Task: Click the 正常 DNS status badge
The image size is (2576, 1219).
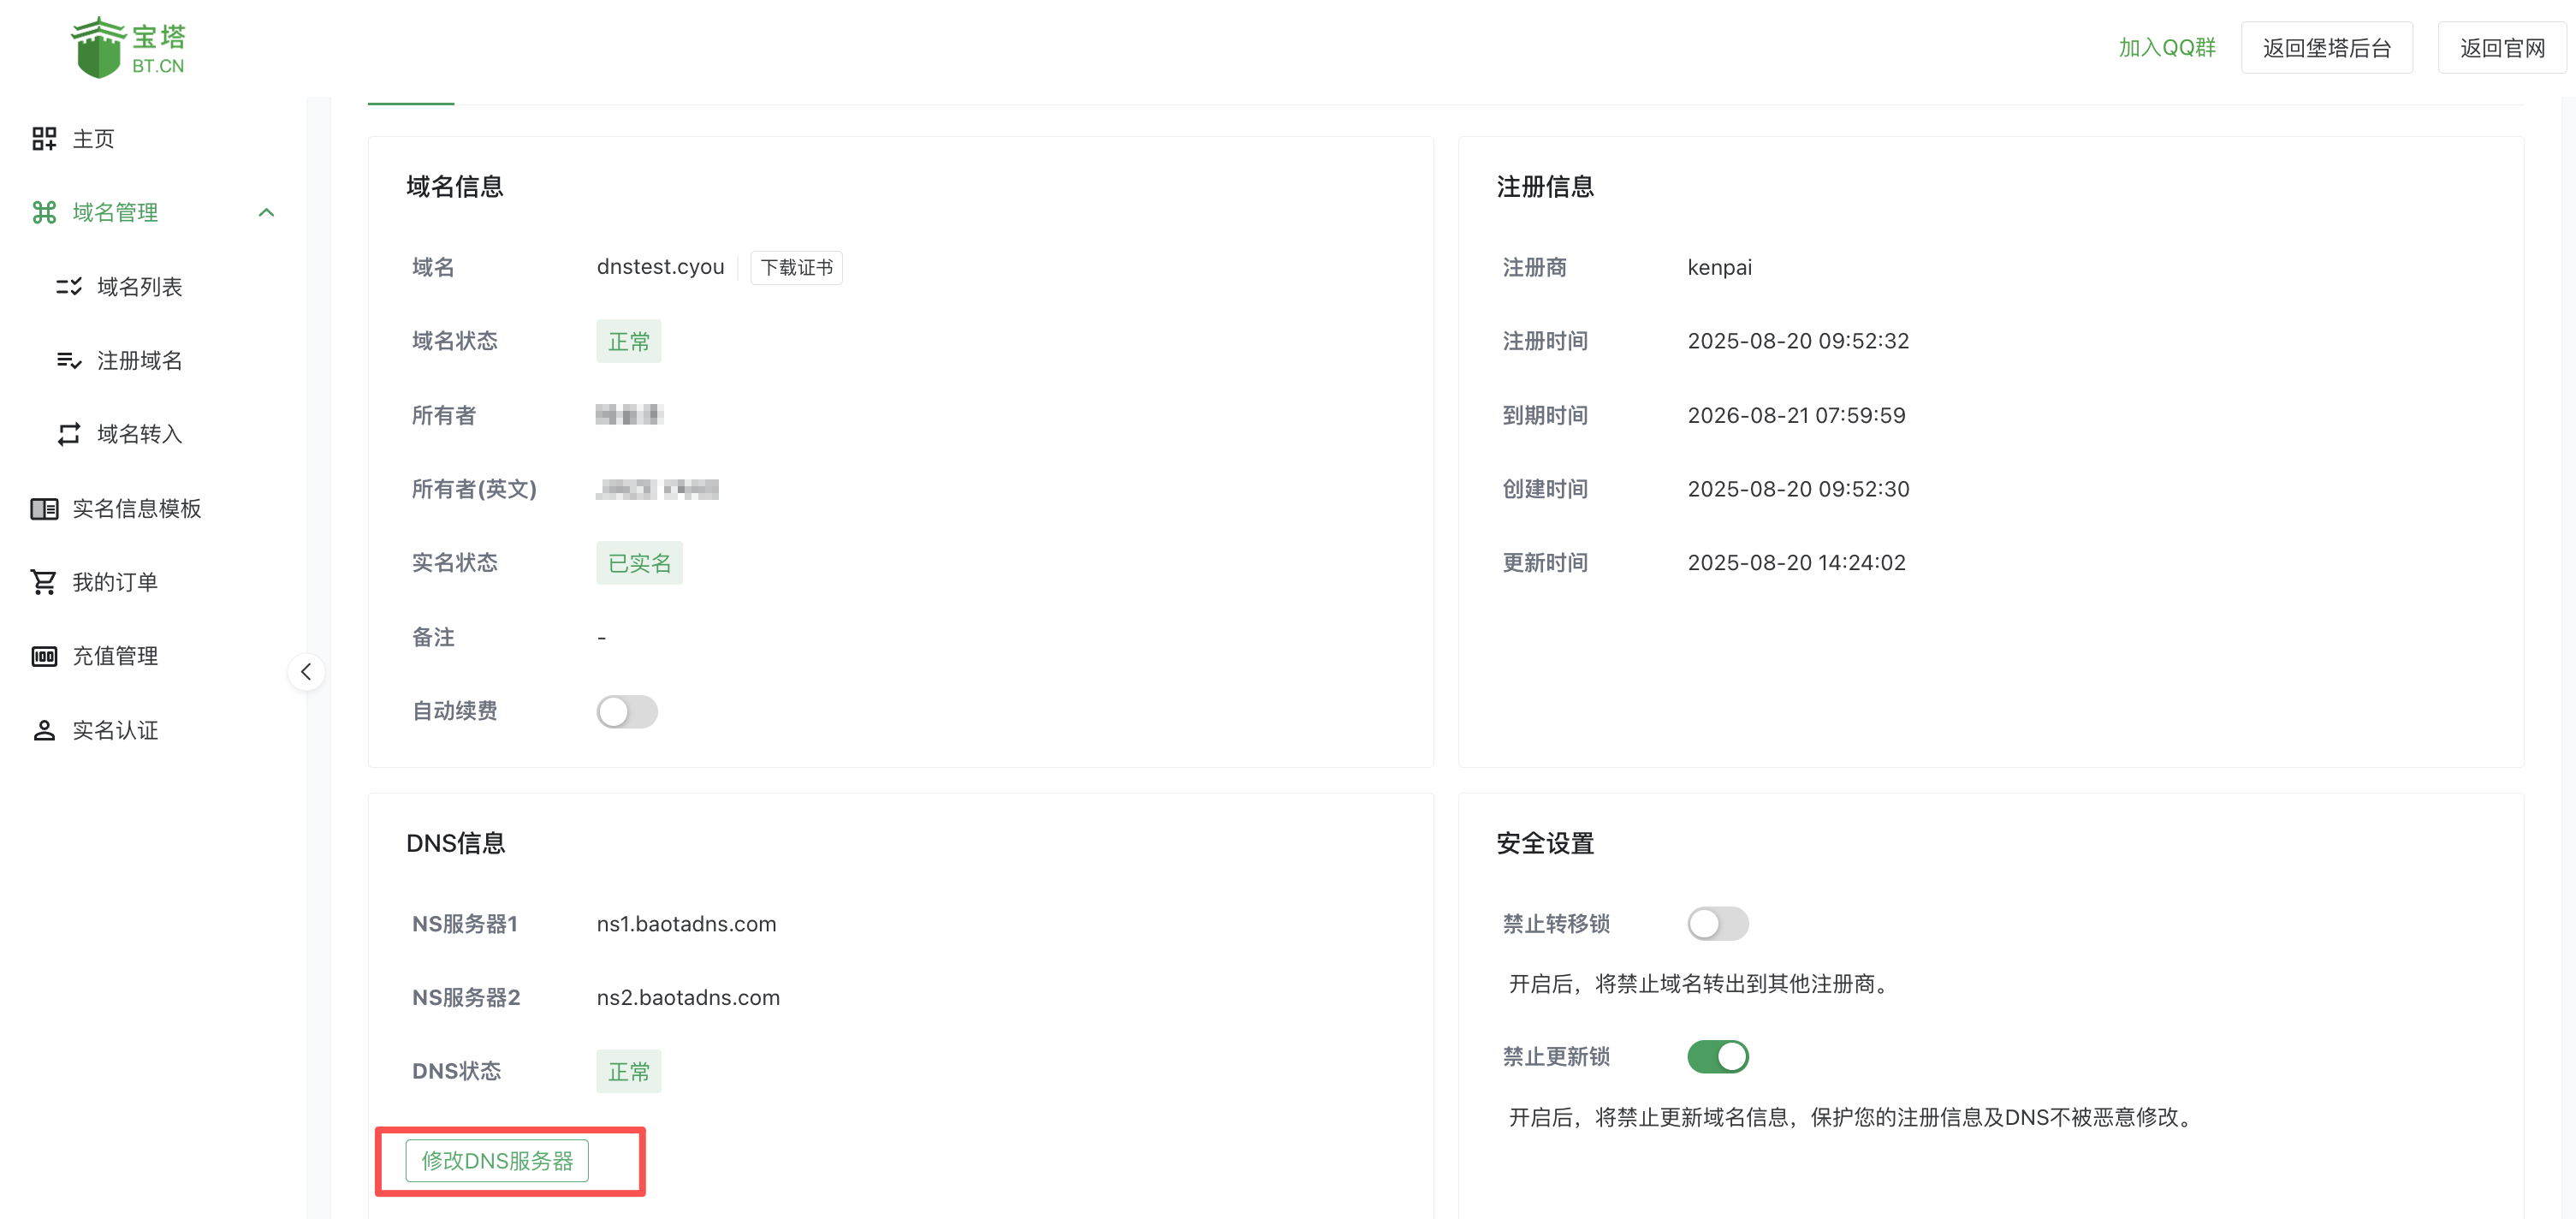Action: 628,1070
